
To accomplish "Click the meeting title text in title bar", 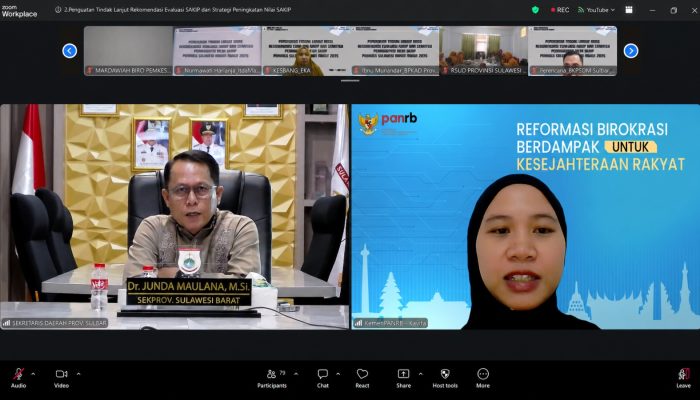I will click(178, 9).
